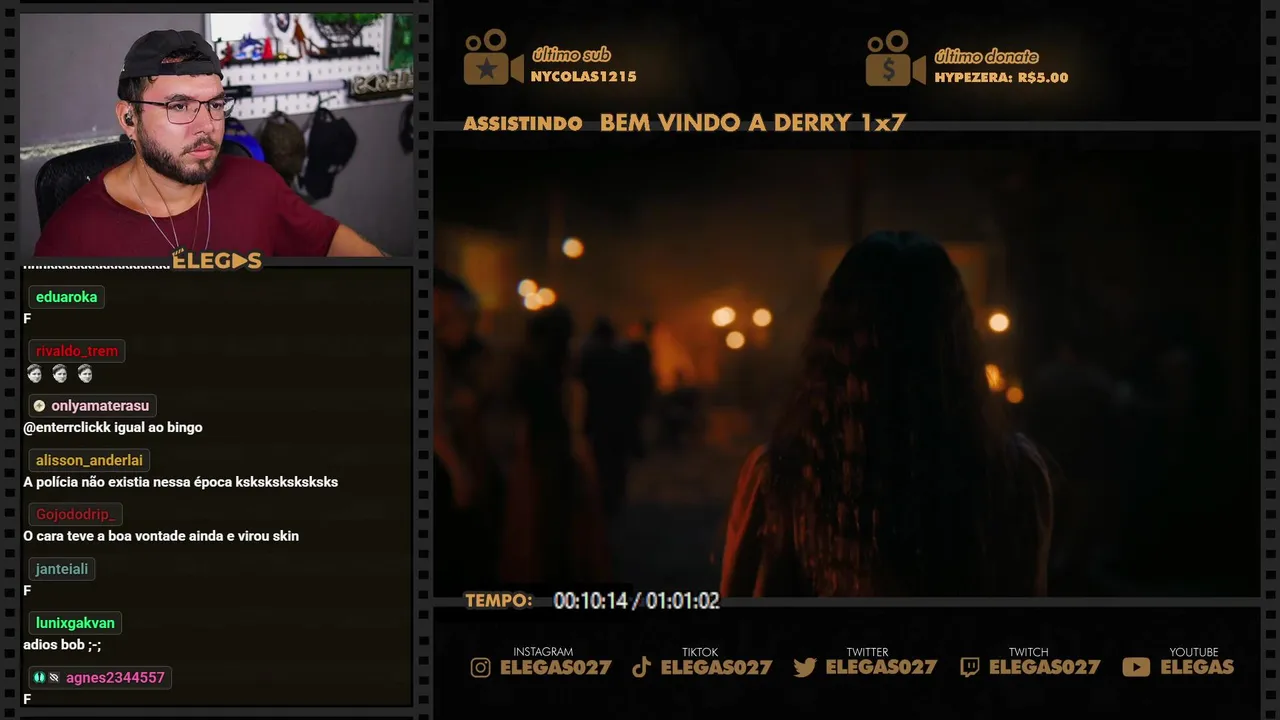Click the ELEGAS027 Instagram handle text
The height and width of the screenshot is (720, 1280).
(x=555, y=667)
